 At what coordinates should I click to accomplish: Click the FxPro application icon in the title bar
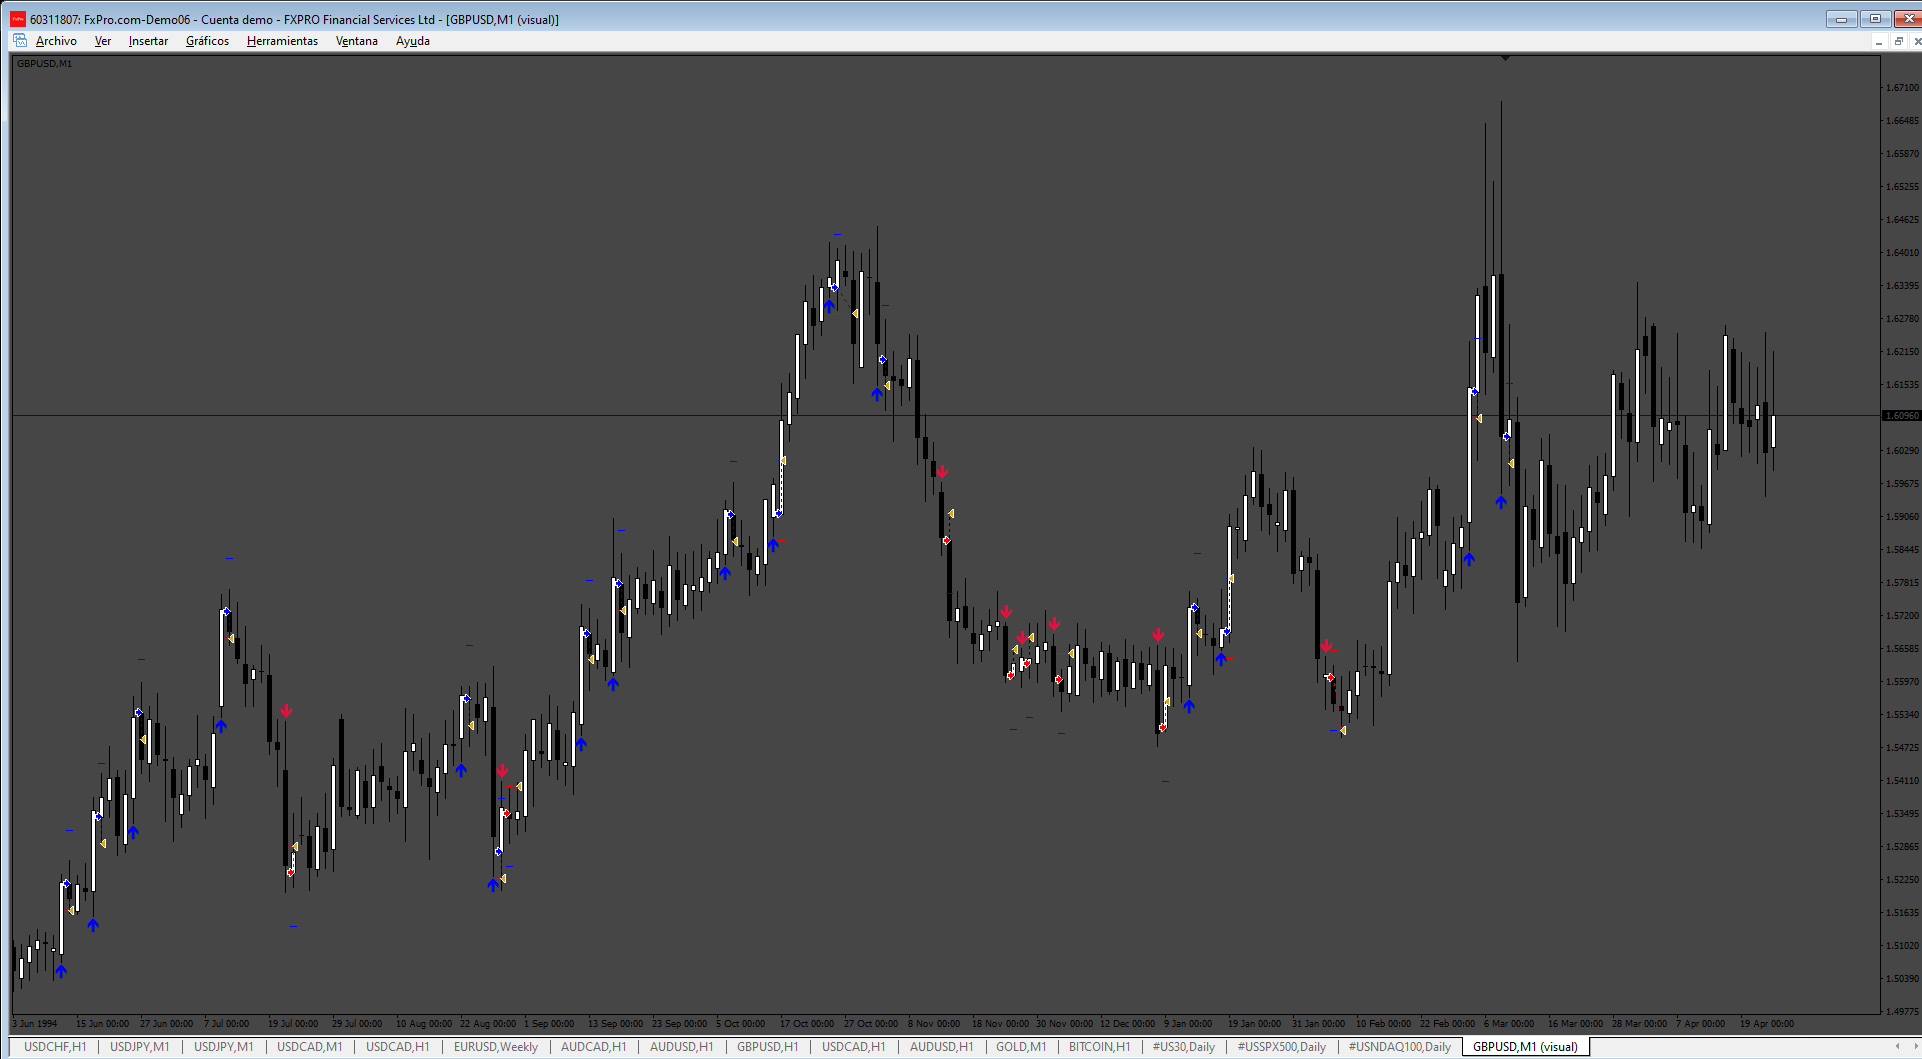click(18, 19)
